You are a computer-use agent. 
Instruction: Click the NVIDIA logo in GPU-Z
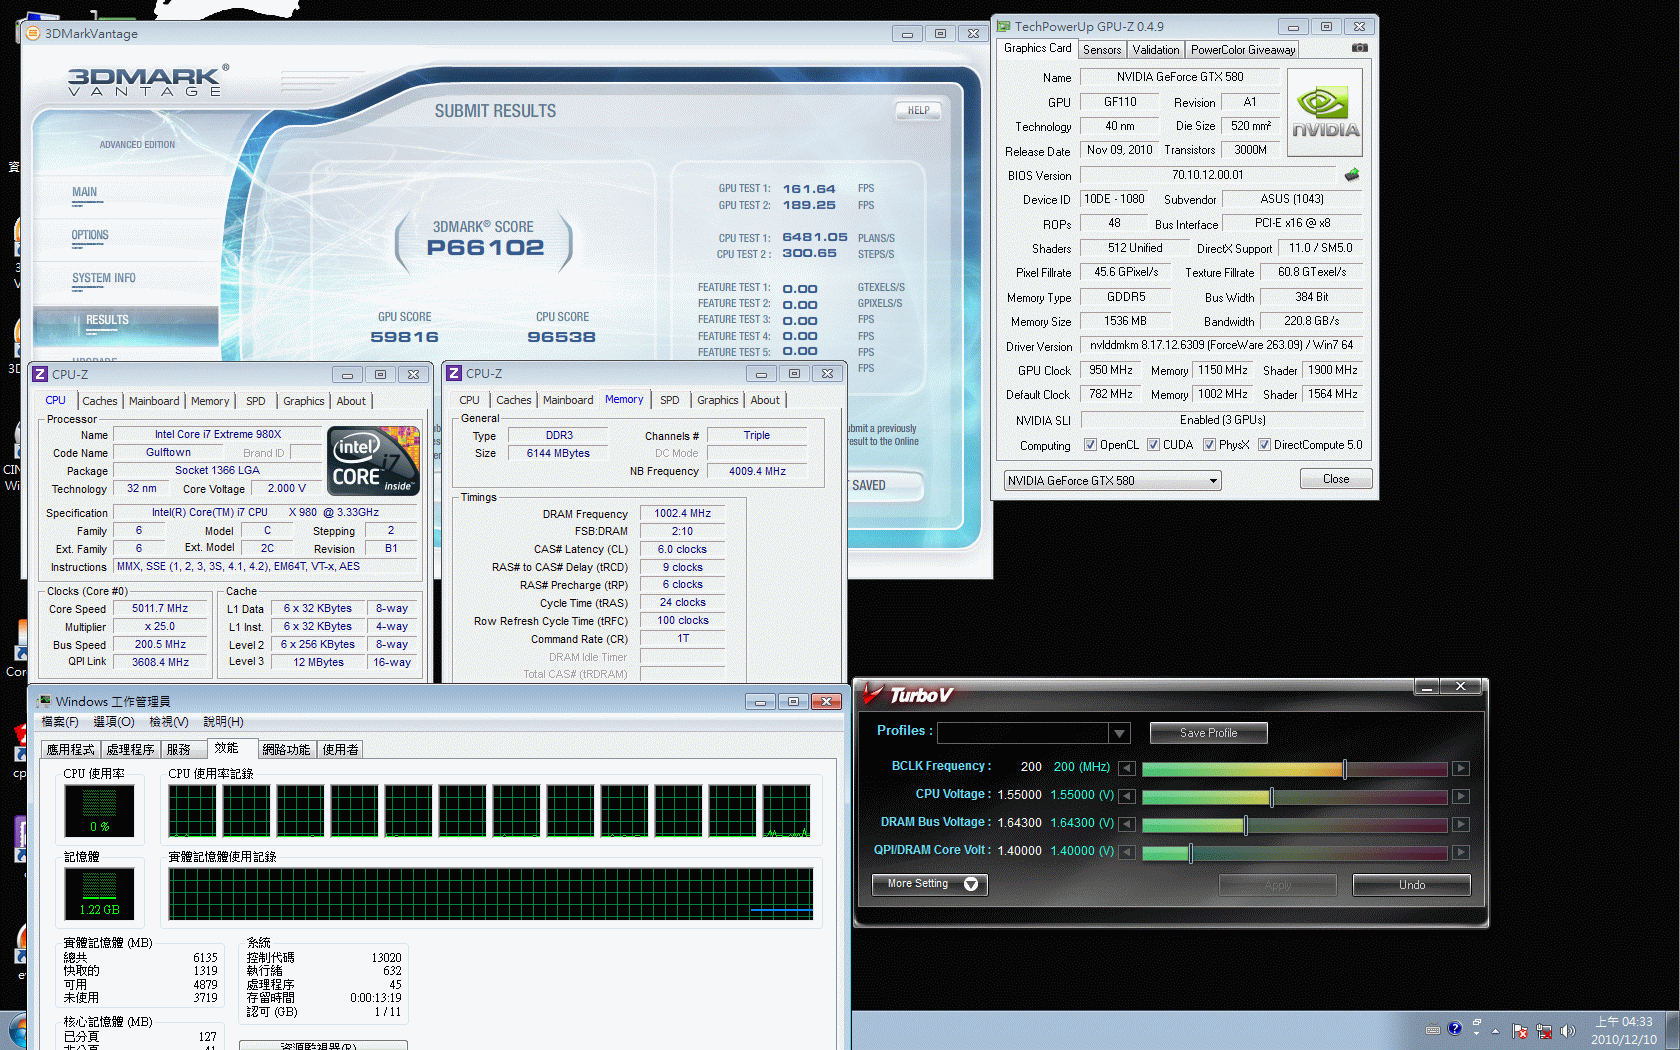pyautogui.click(x=1325, y=112)
